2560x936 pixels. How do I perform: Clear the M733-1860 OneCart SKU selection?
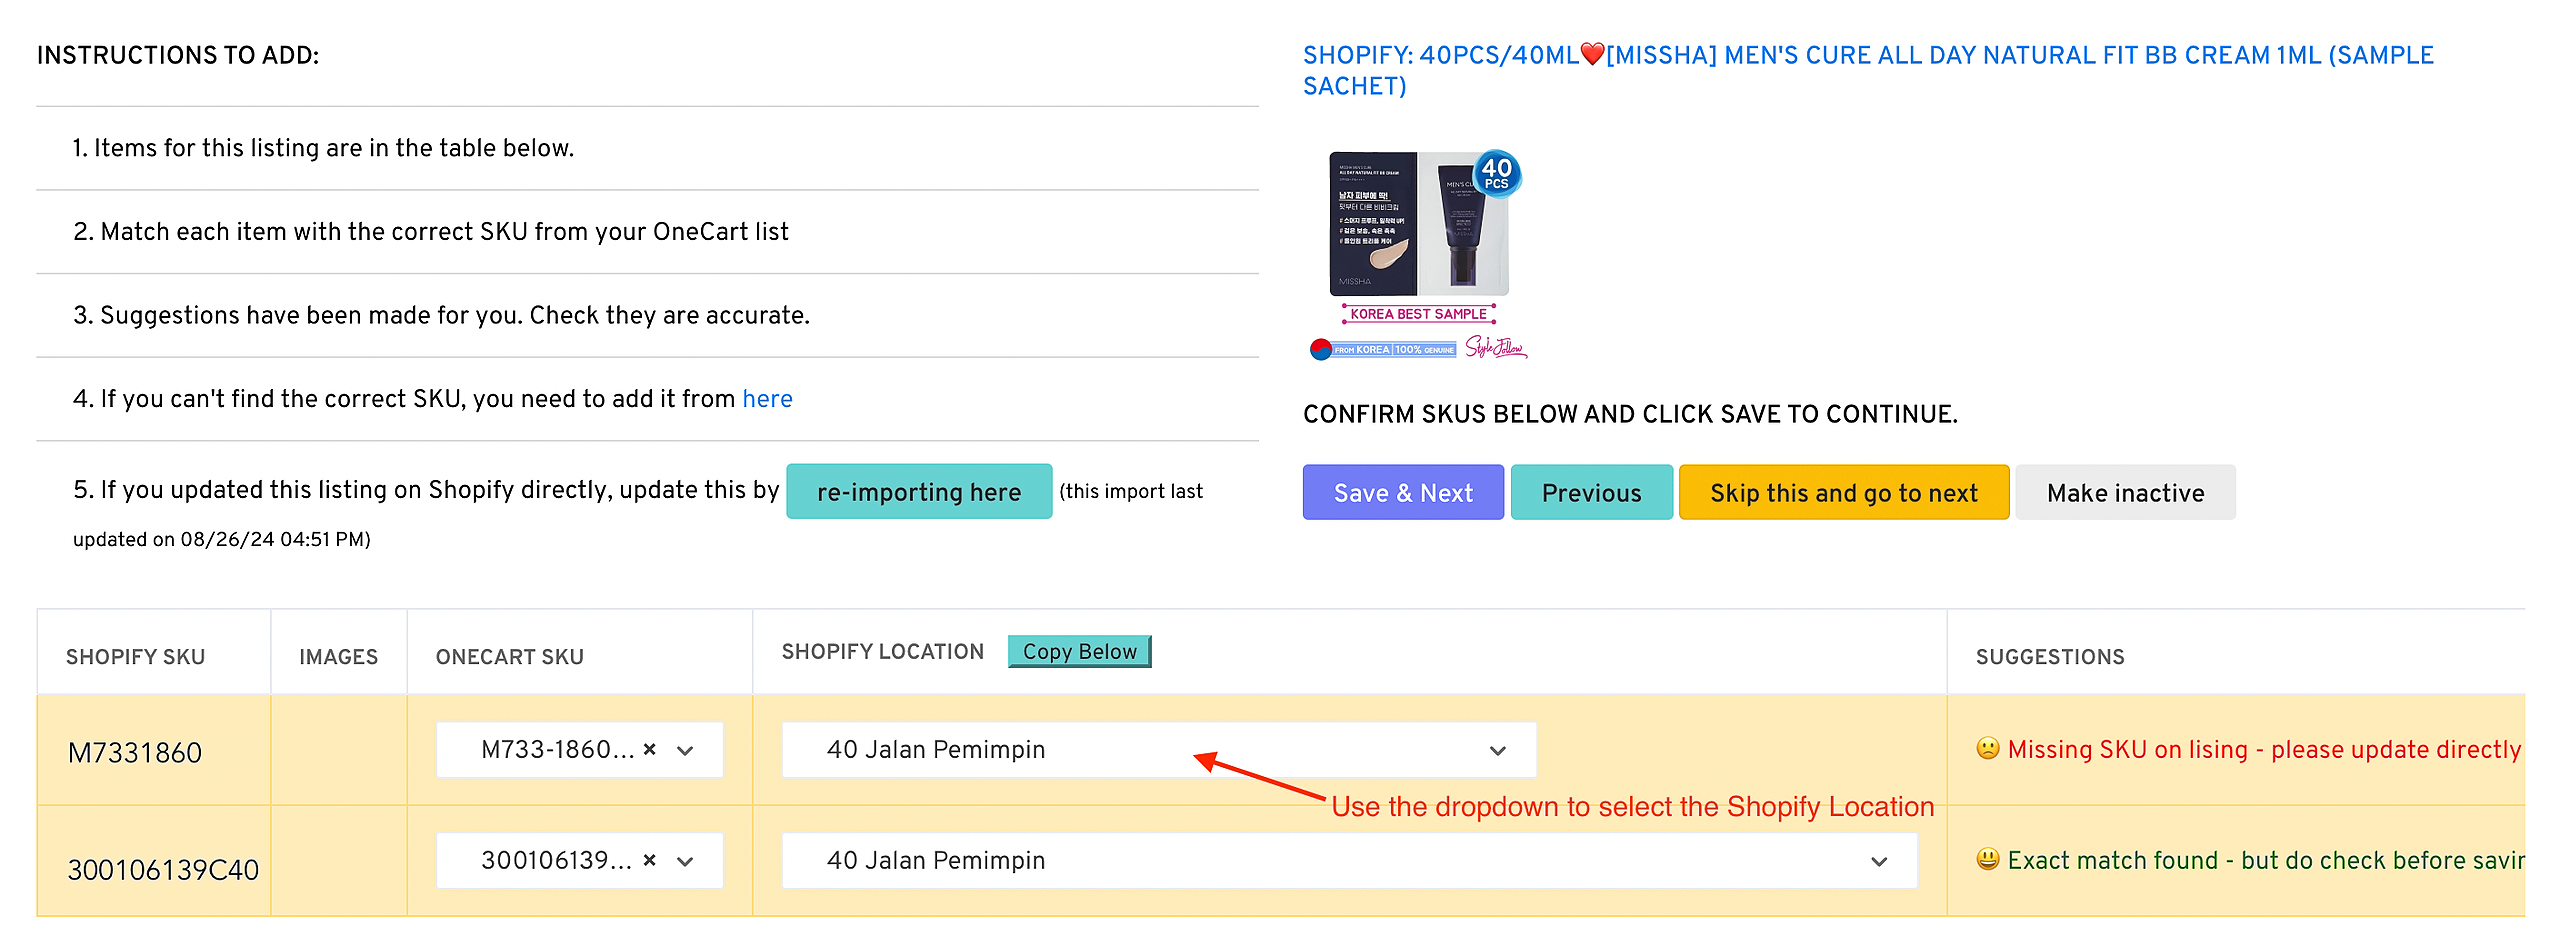click(650, 749)
